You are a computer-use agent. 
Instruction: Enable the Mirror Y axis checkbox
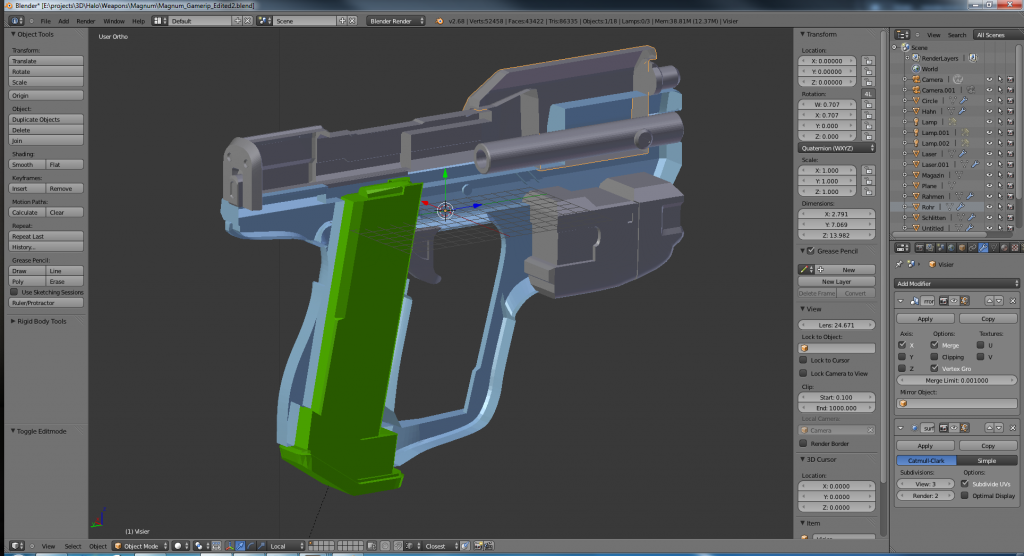pyautogui.click(x=902, y=357)
